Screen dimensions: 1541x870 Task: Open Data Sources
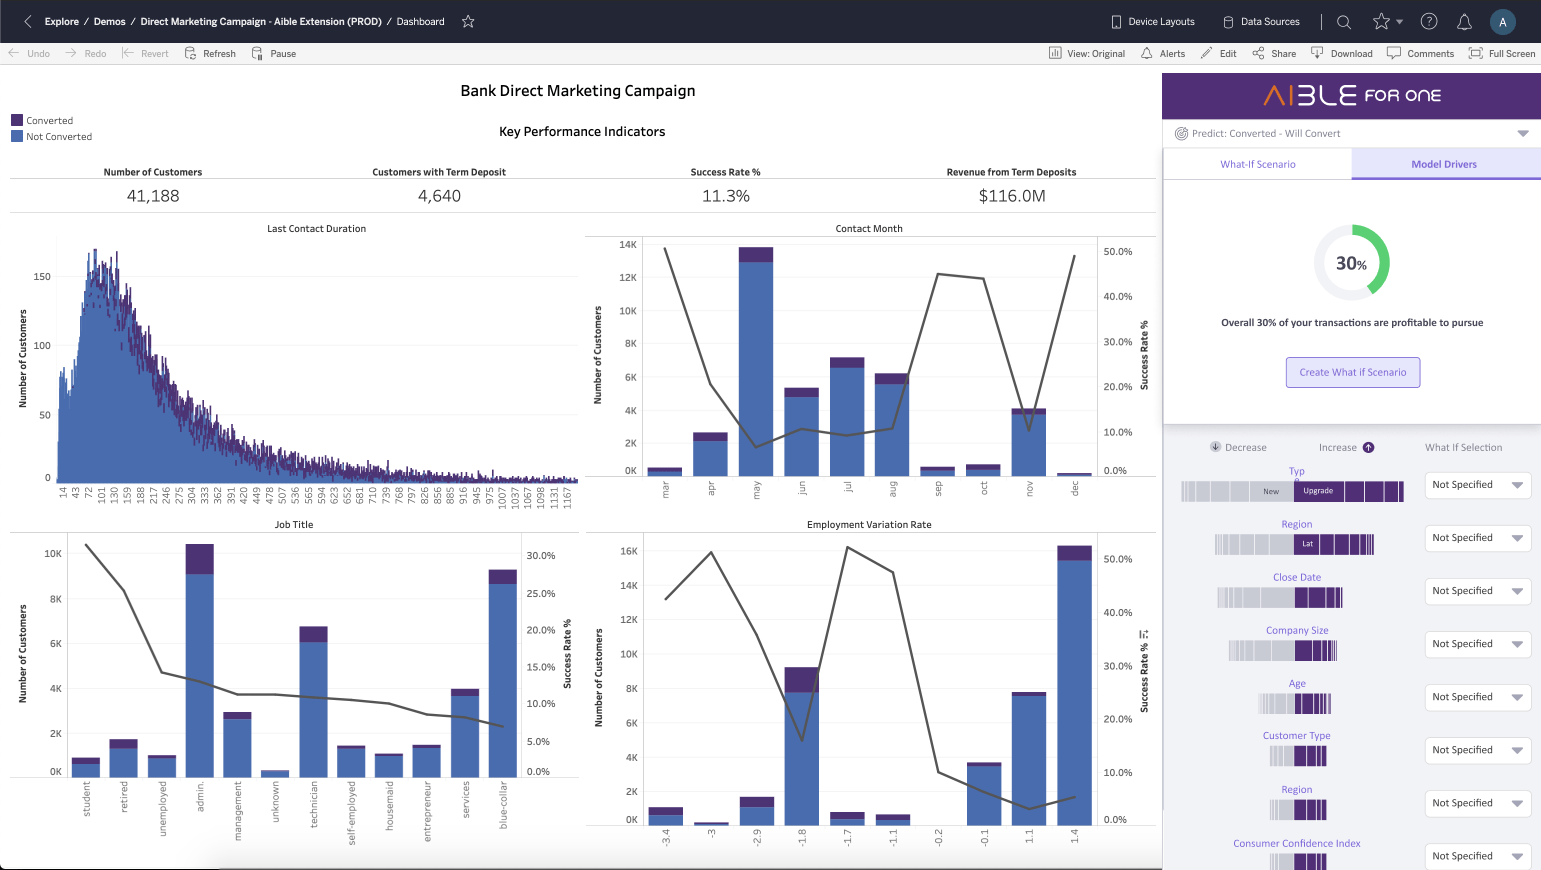point(1261,21)
